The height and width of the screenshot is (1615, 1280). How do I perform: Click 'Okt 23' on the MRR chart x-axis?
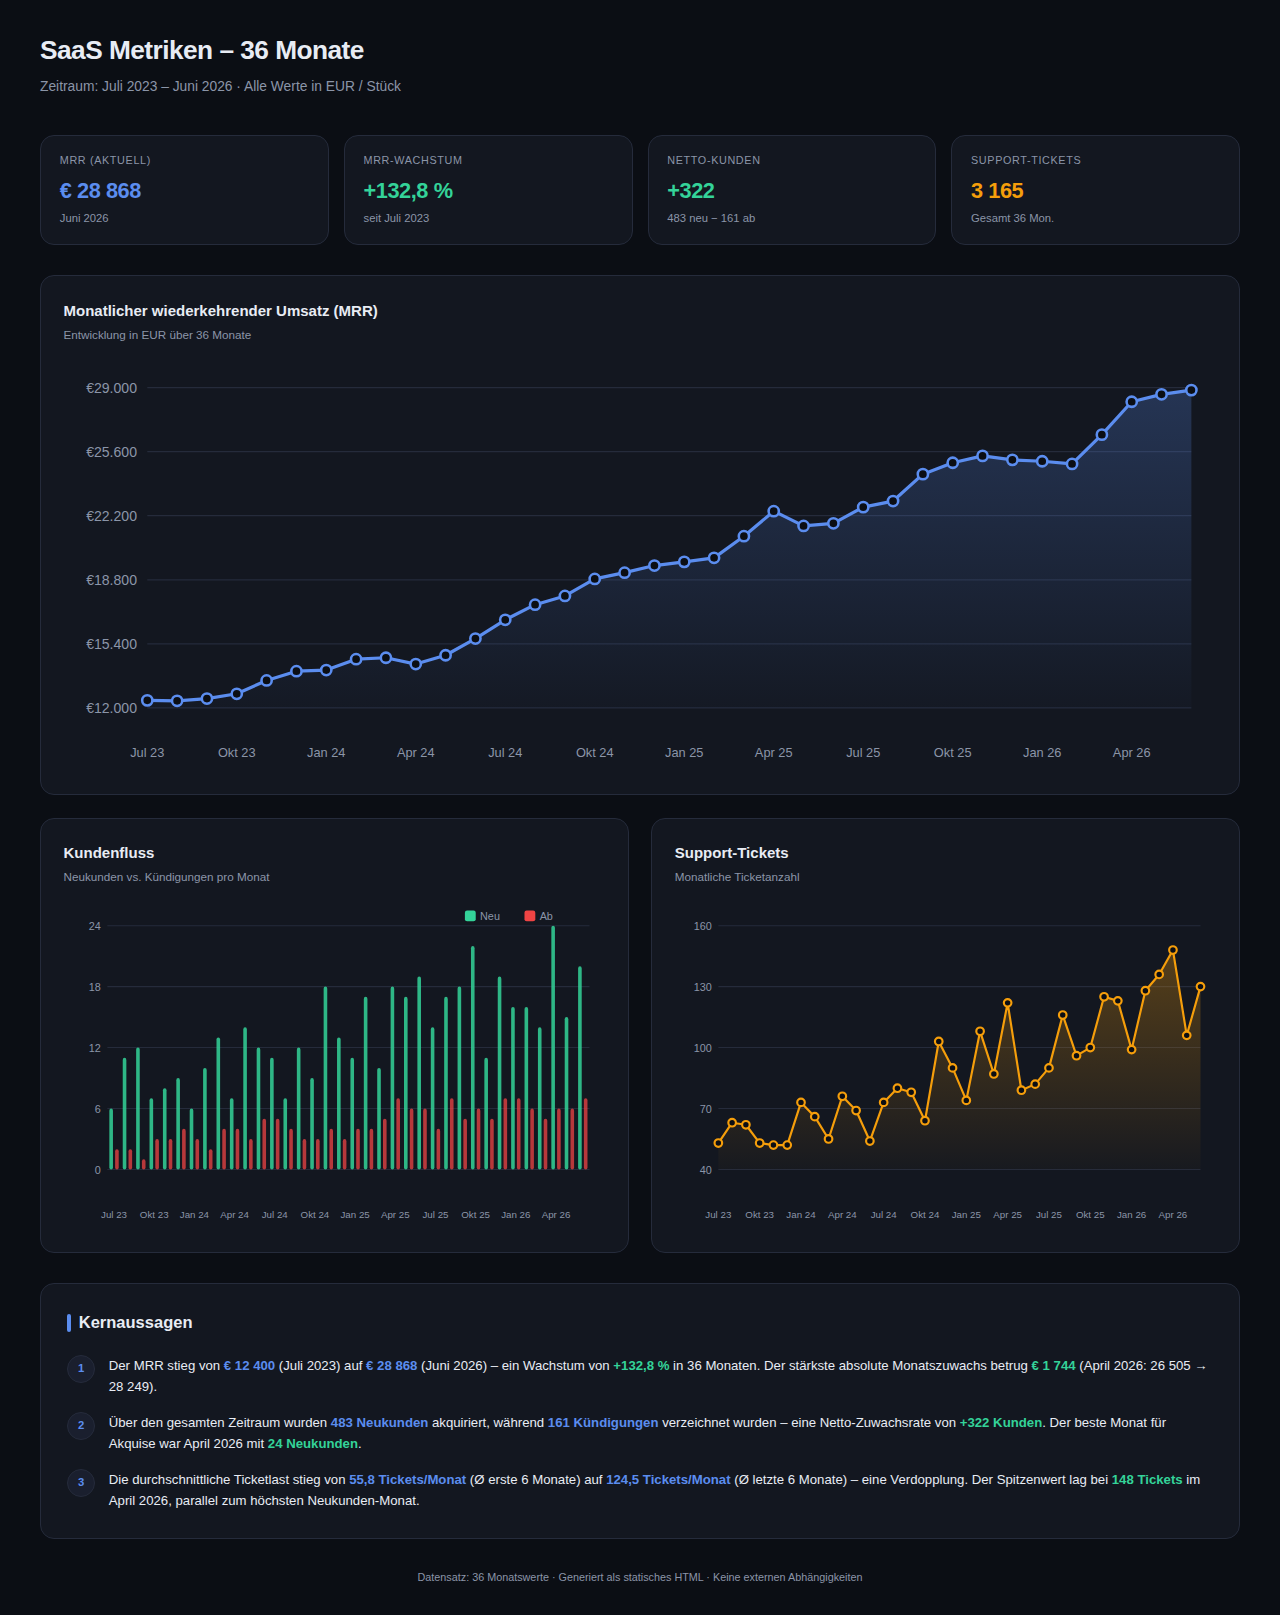tap(237, 752)
